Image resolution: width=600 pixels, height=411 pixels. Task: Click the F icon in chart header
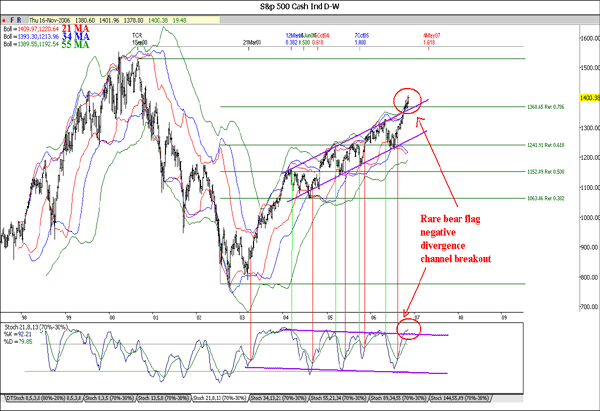(12, 20)
